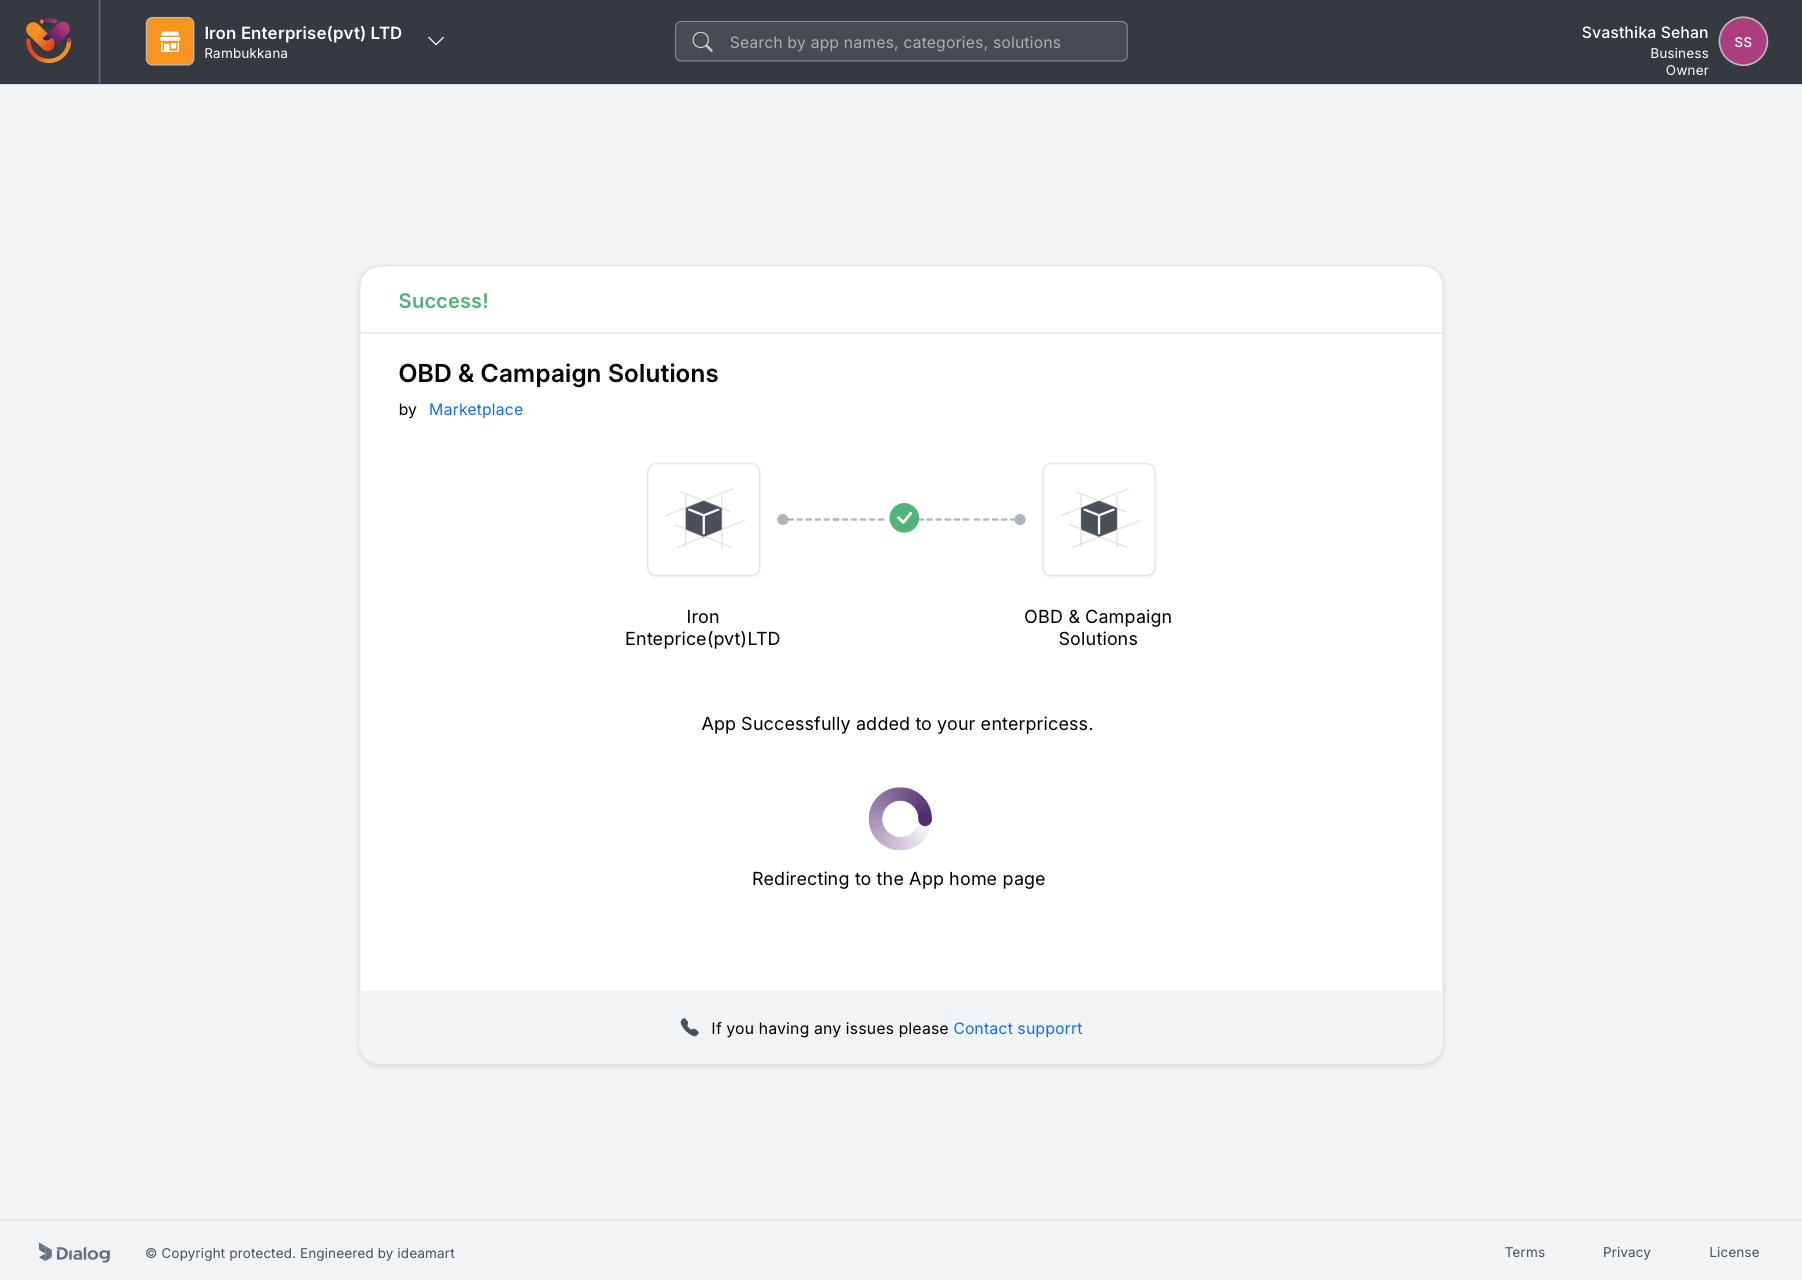Click the marketplace heart logo in header
Screen dimensions: 1802x1280
coord(48,41)
